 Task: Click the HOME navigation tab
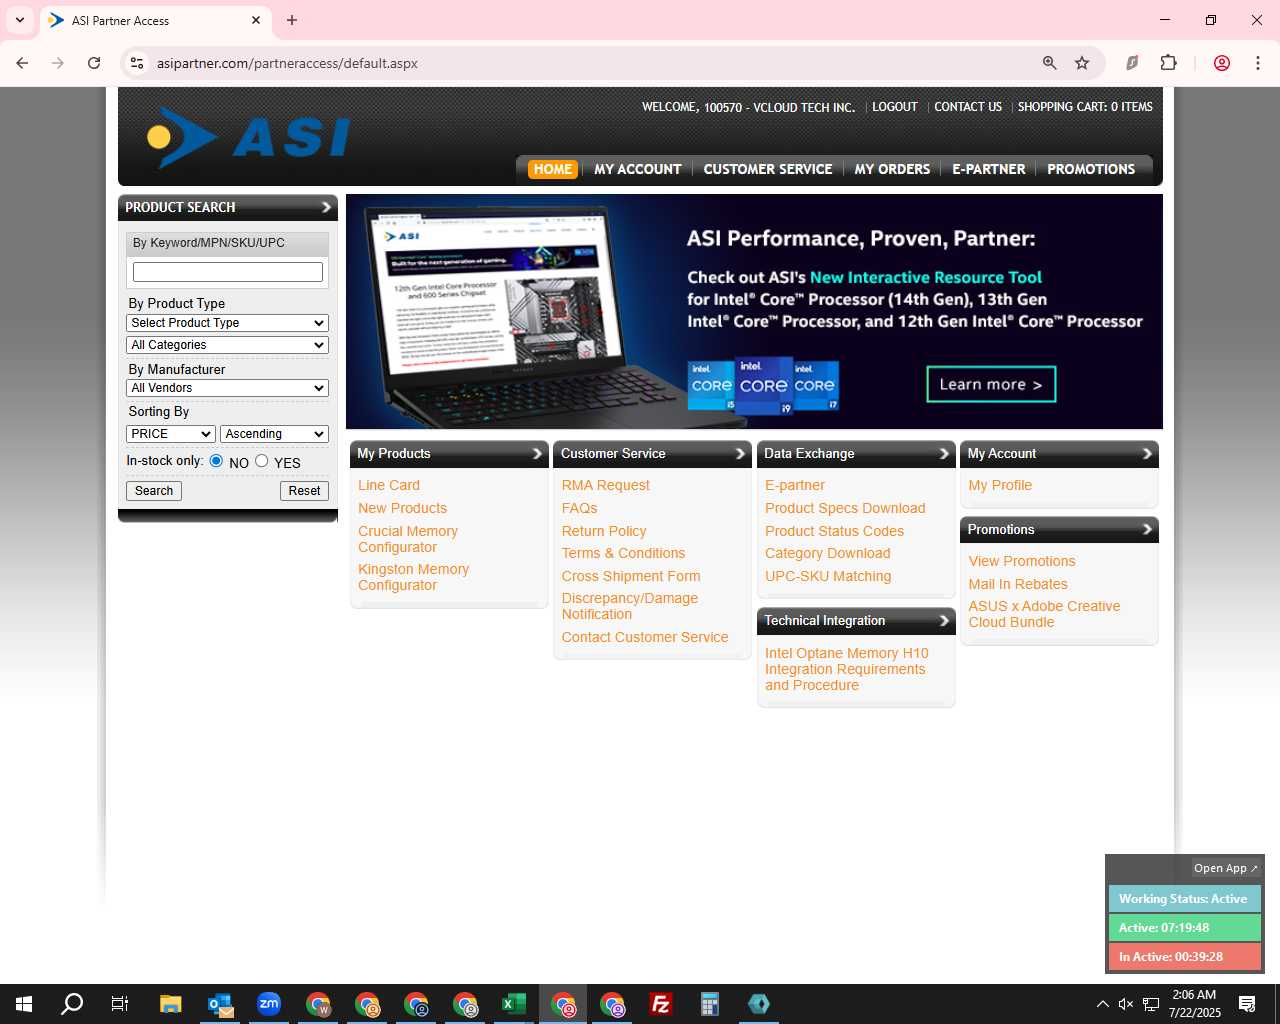click(x=553, y=169)
